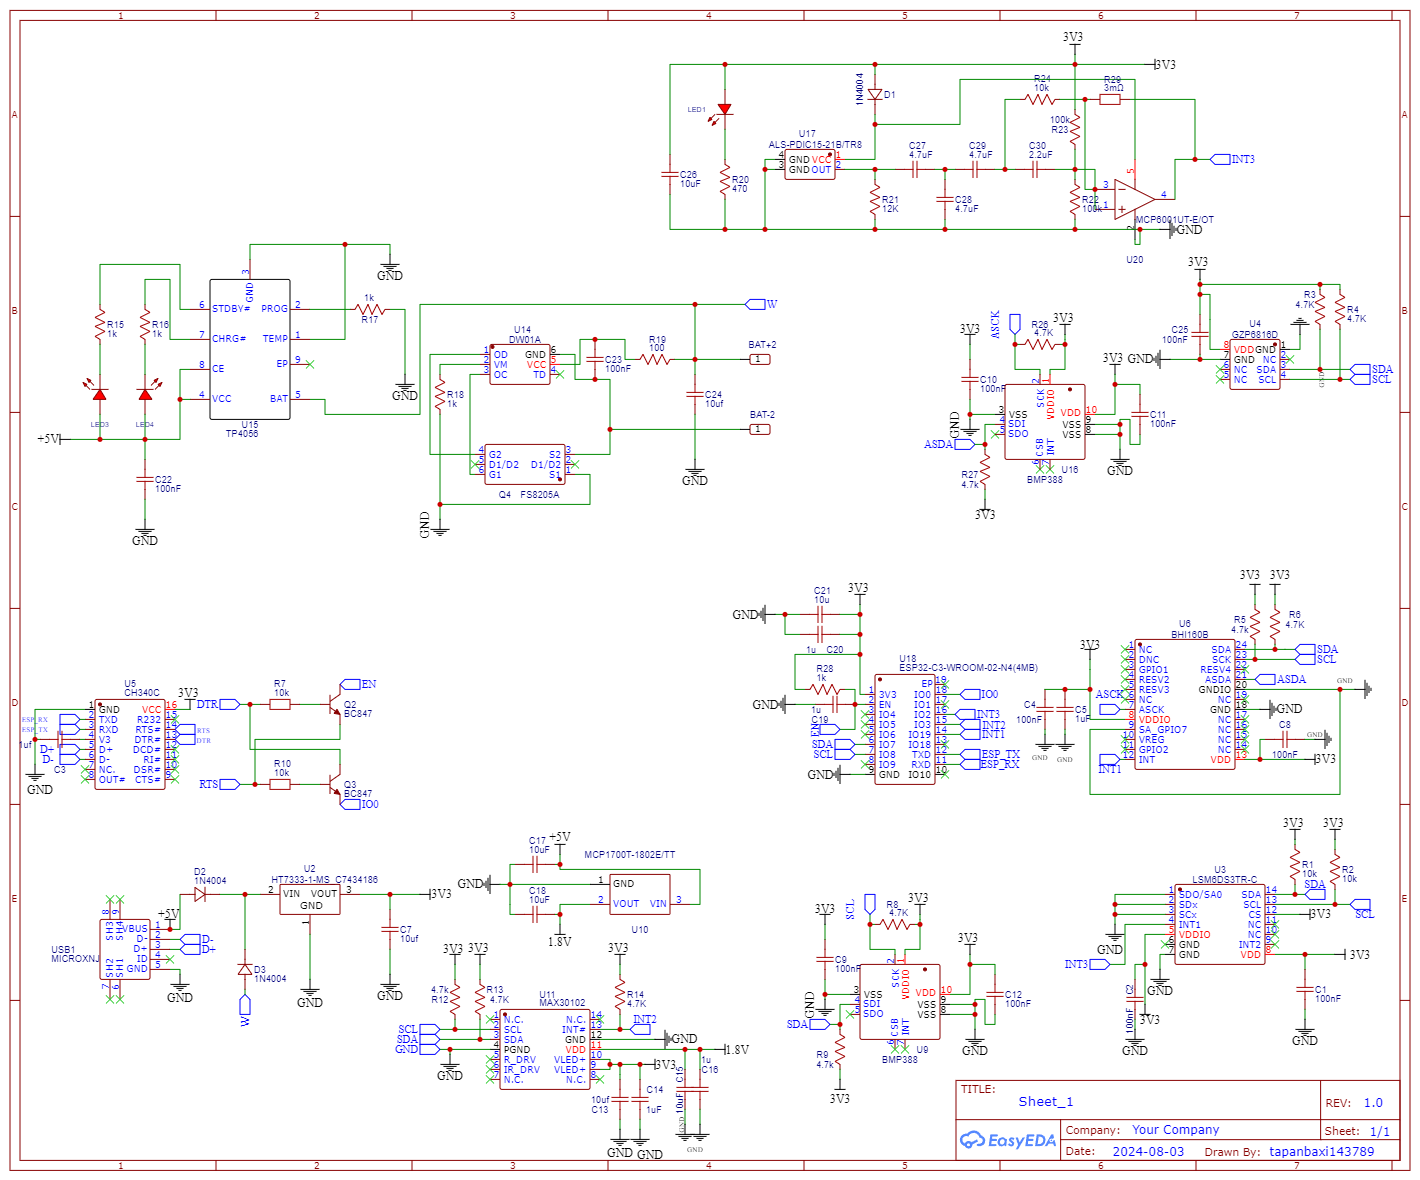
Task: Click the INT2 net flag on MAX30102
Action: click(641, 1029)
